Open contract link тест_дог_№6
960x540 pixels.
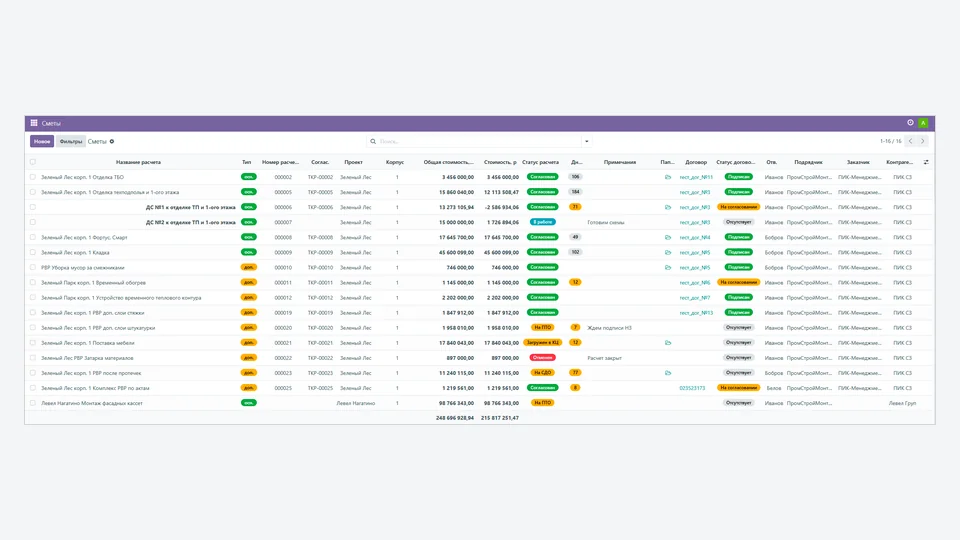pos(695,283)
